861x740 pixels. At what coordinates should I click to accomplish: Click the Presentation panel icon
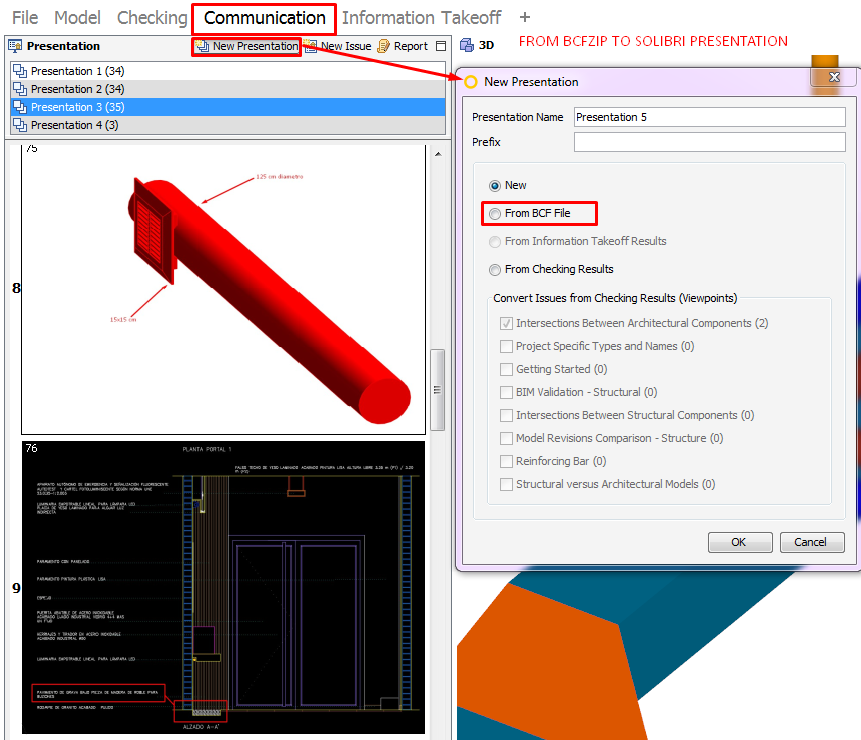(x=15, y=46)
